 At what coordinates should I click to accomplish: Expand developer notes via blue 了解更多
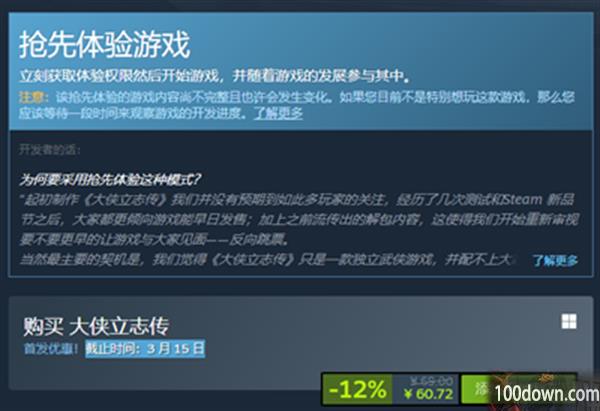point(555,261)
